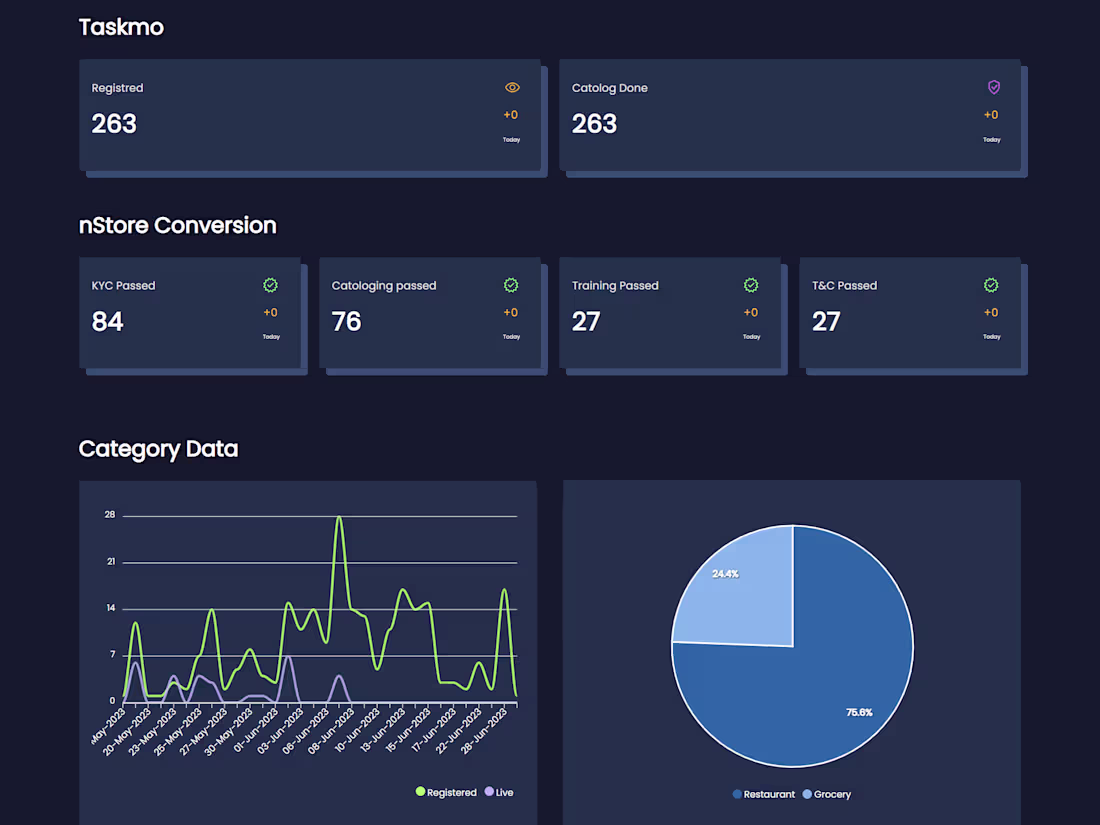Collapse the Category Data section
The width and height of the screenshot is (1100, 825).
tap(158, 449)
